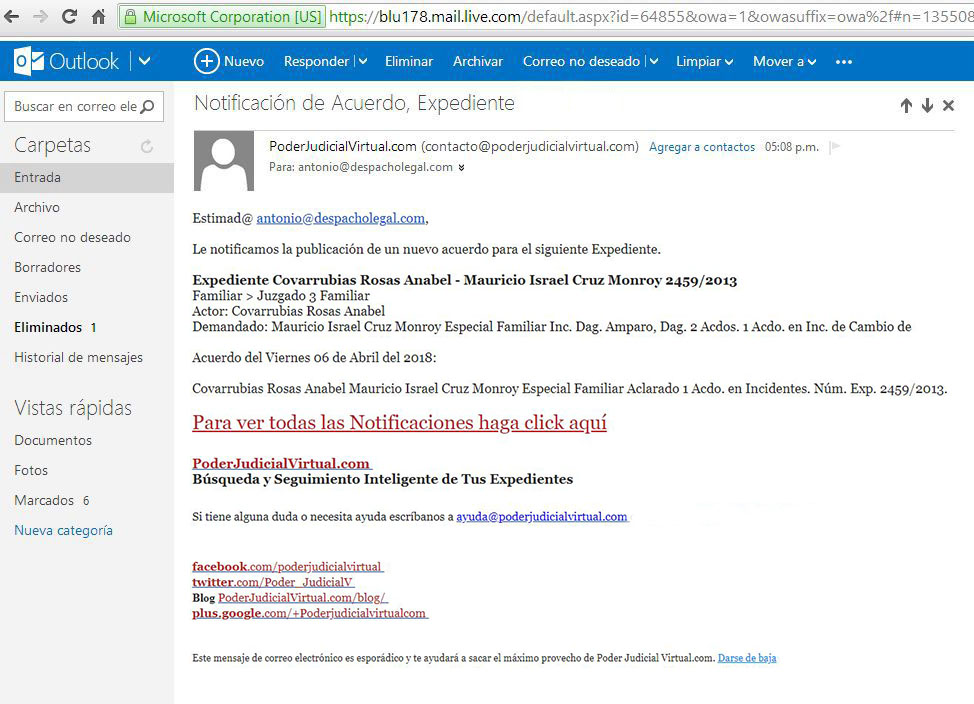The image size is (974, 704).
Task: Click the browser back arrow
Action: [11, 17]
